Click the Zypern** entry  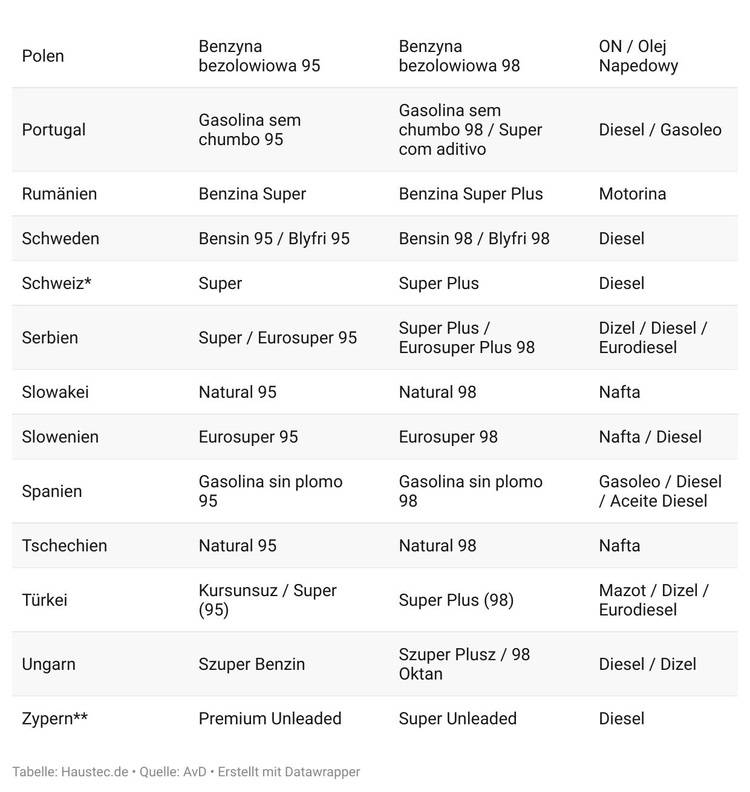click(x=55, y=718)
